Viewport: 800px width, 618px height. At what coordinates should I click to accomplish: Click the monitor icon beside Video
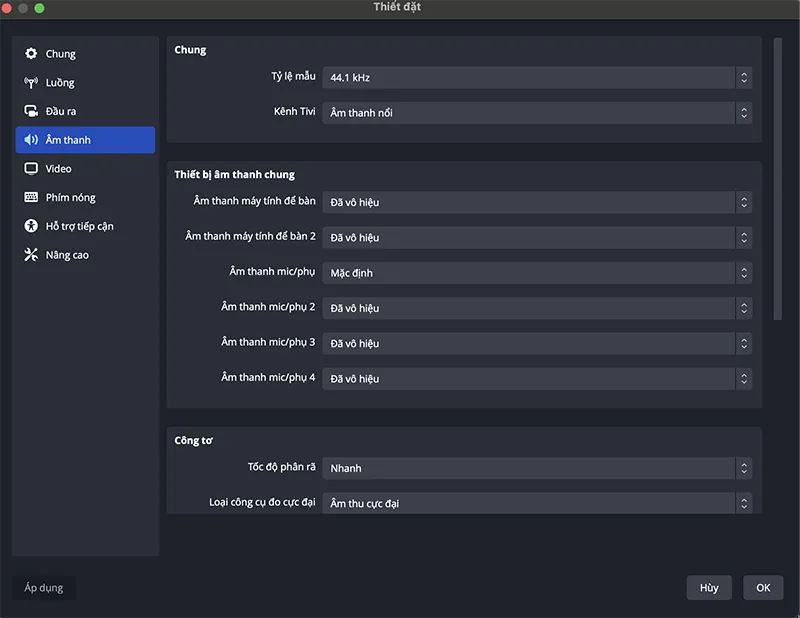31,169
